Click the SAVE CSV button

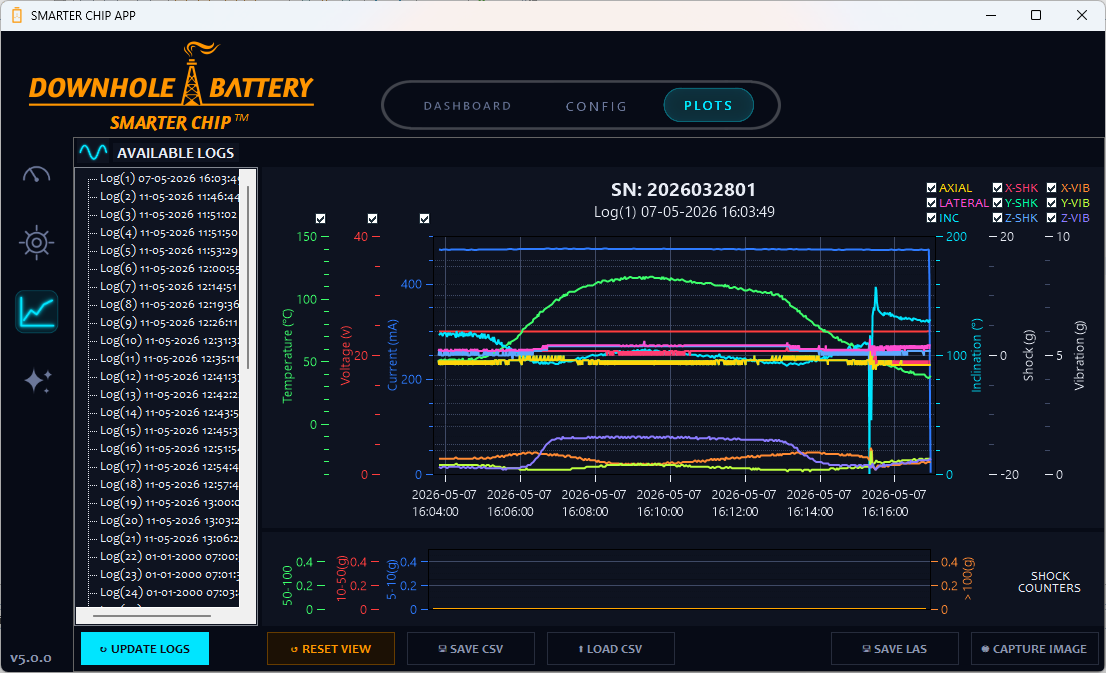click(x=470, y=649)
